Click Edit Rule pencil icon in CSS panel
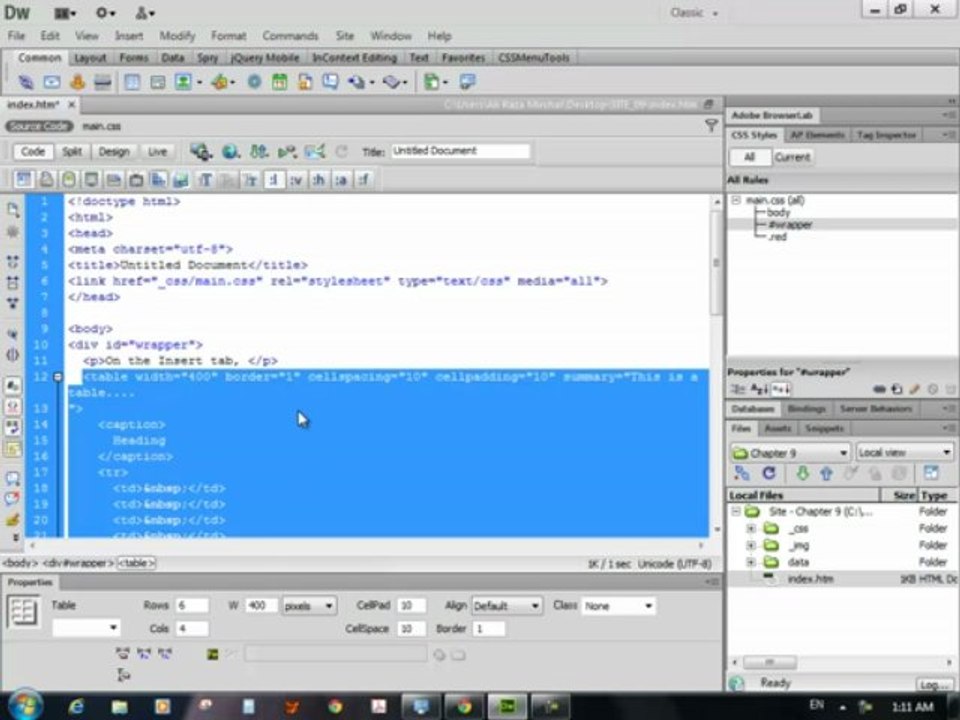960x720 pixels. (x=913, y=389)
